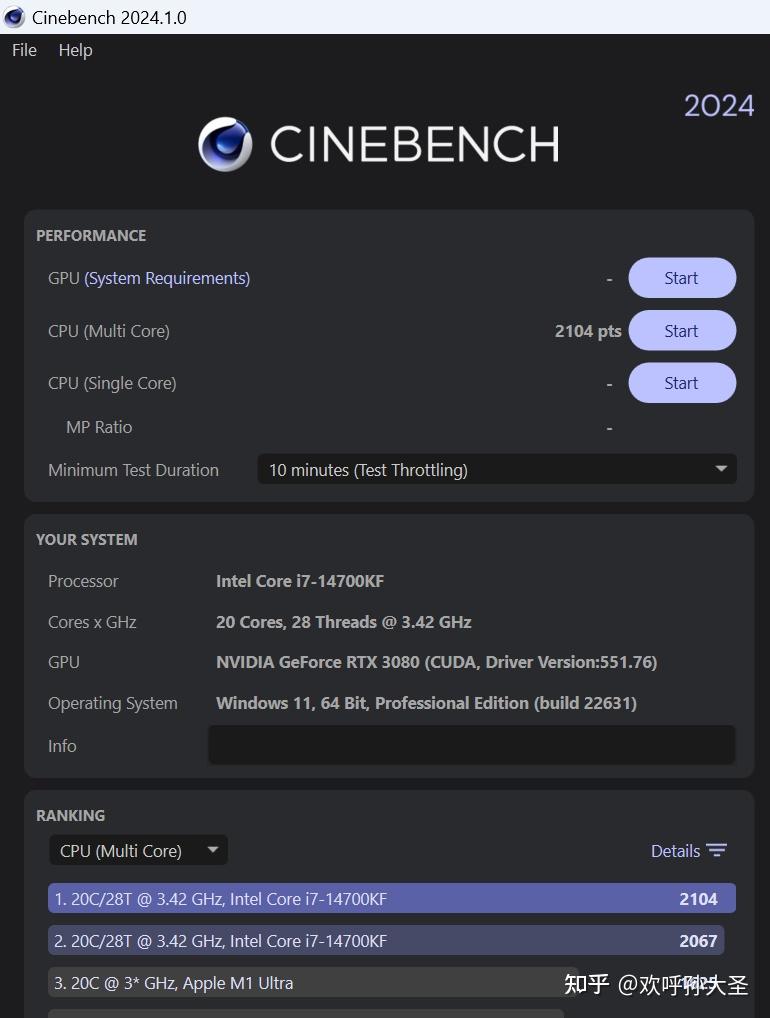Image resolution: width=770 pixels, height=1018 pixels.
Task: Click the Minimum Test Duration dropdown arrow
Action: (722, 469)
